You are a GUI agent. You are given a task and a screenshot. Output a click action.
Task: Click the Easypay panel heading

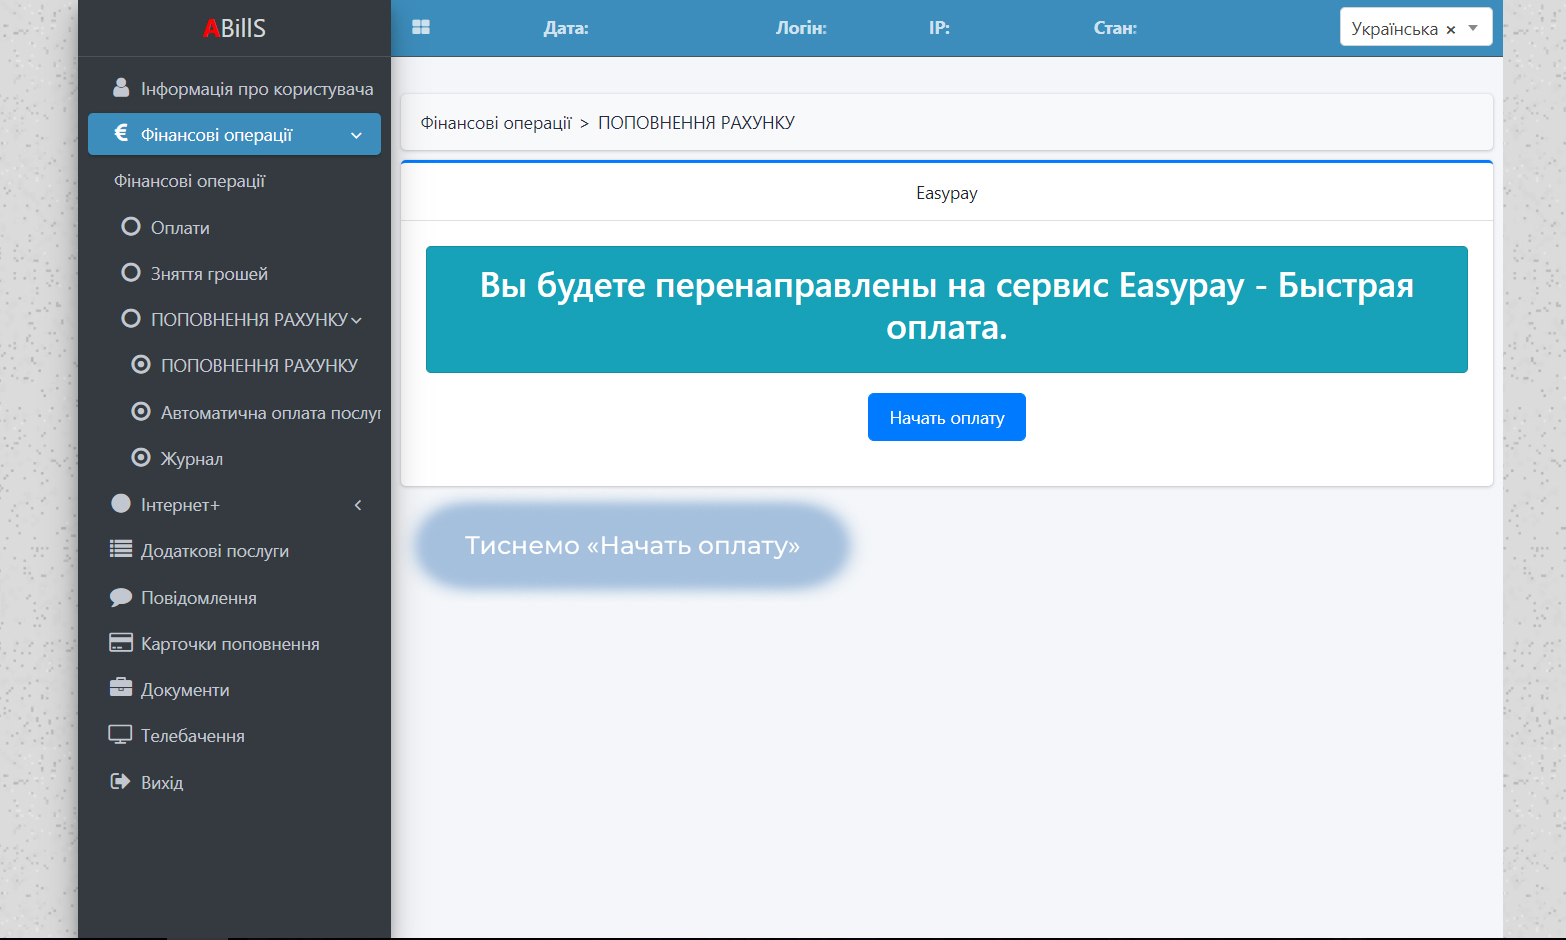point(947,193)
